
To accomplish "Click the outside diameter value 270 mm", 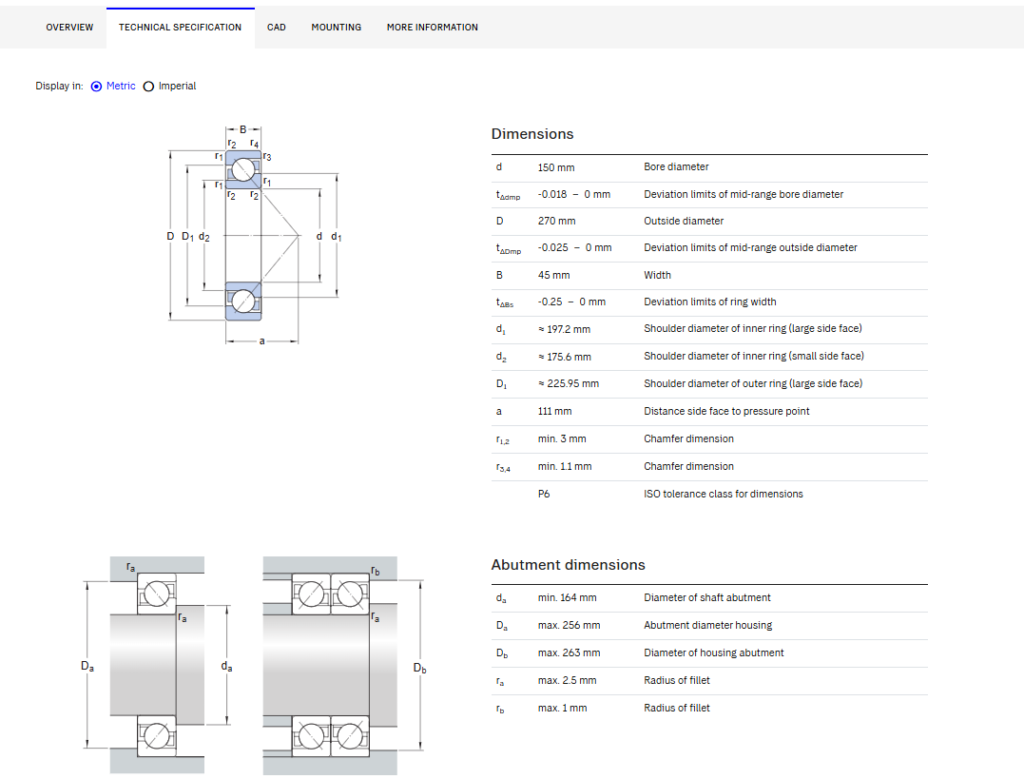I will tap(557, 221).
